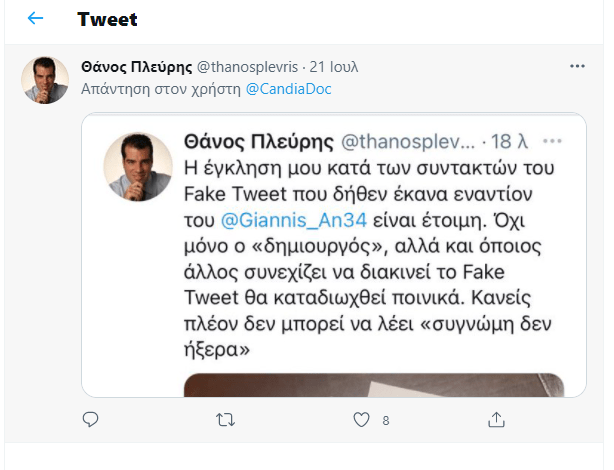Image resolution: width=614 pixels, height=470 pixels.
Task: Like the tweet with the heart icon
Action: click(361, 421)
